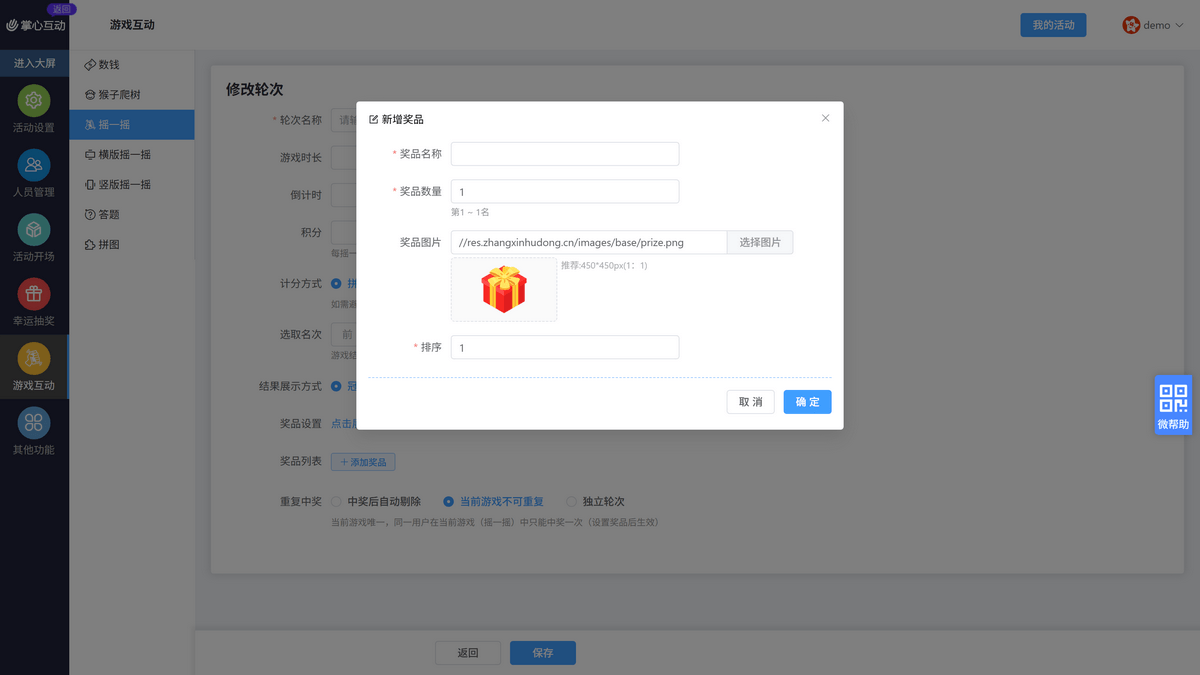
Task: Open 活动设置 in the left sidebar
Action: [x=34, y=110]
